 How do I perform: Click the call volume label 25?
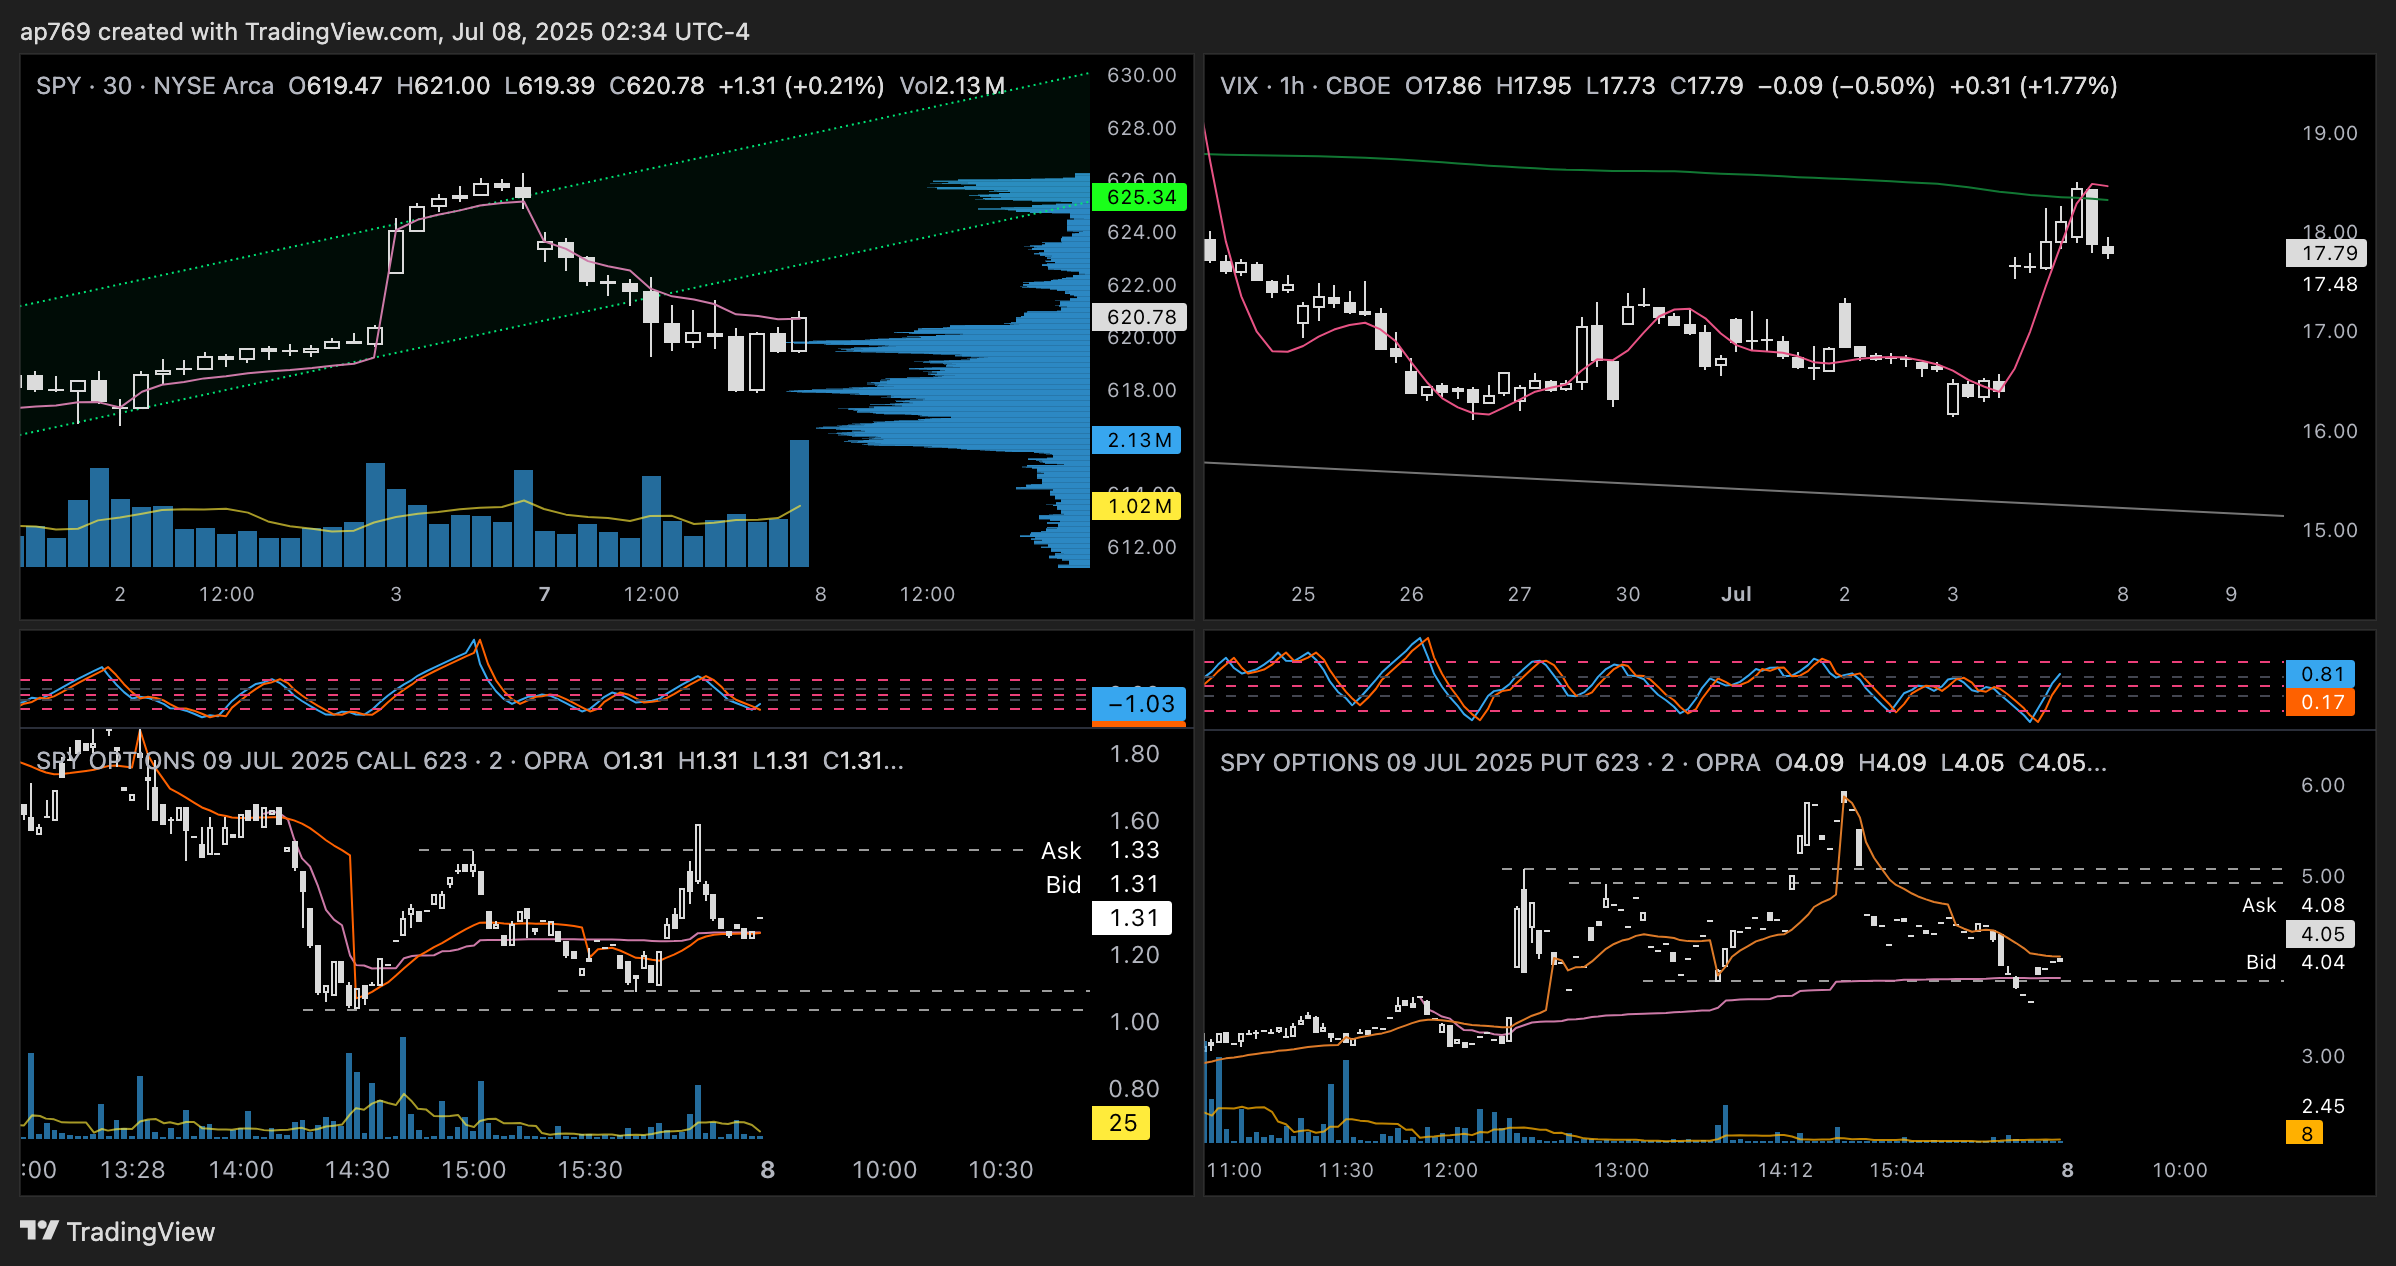tap(1122, 1123)
